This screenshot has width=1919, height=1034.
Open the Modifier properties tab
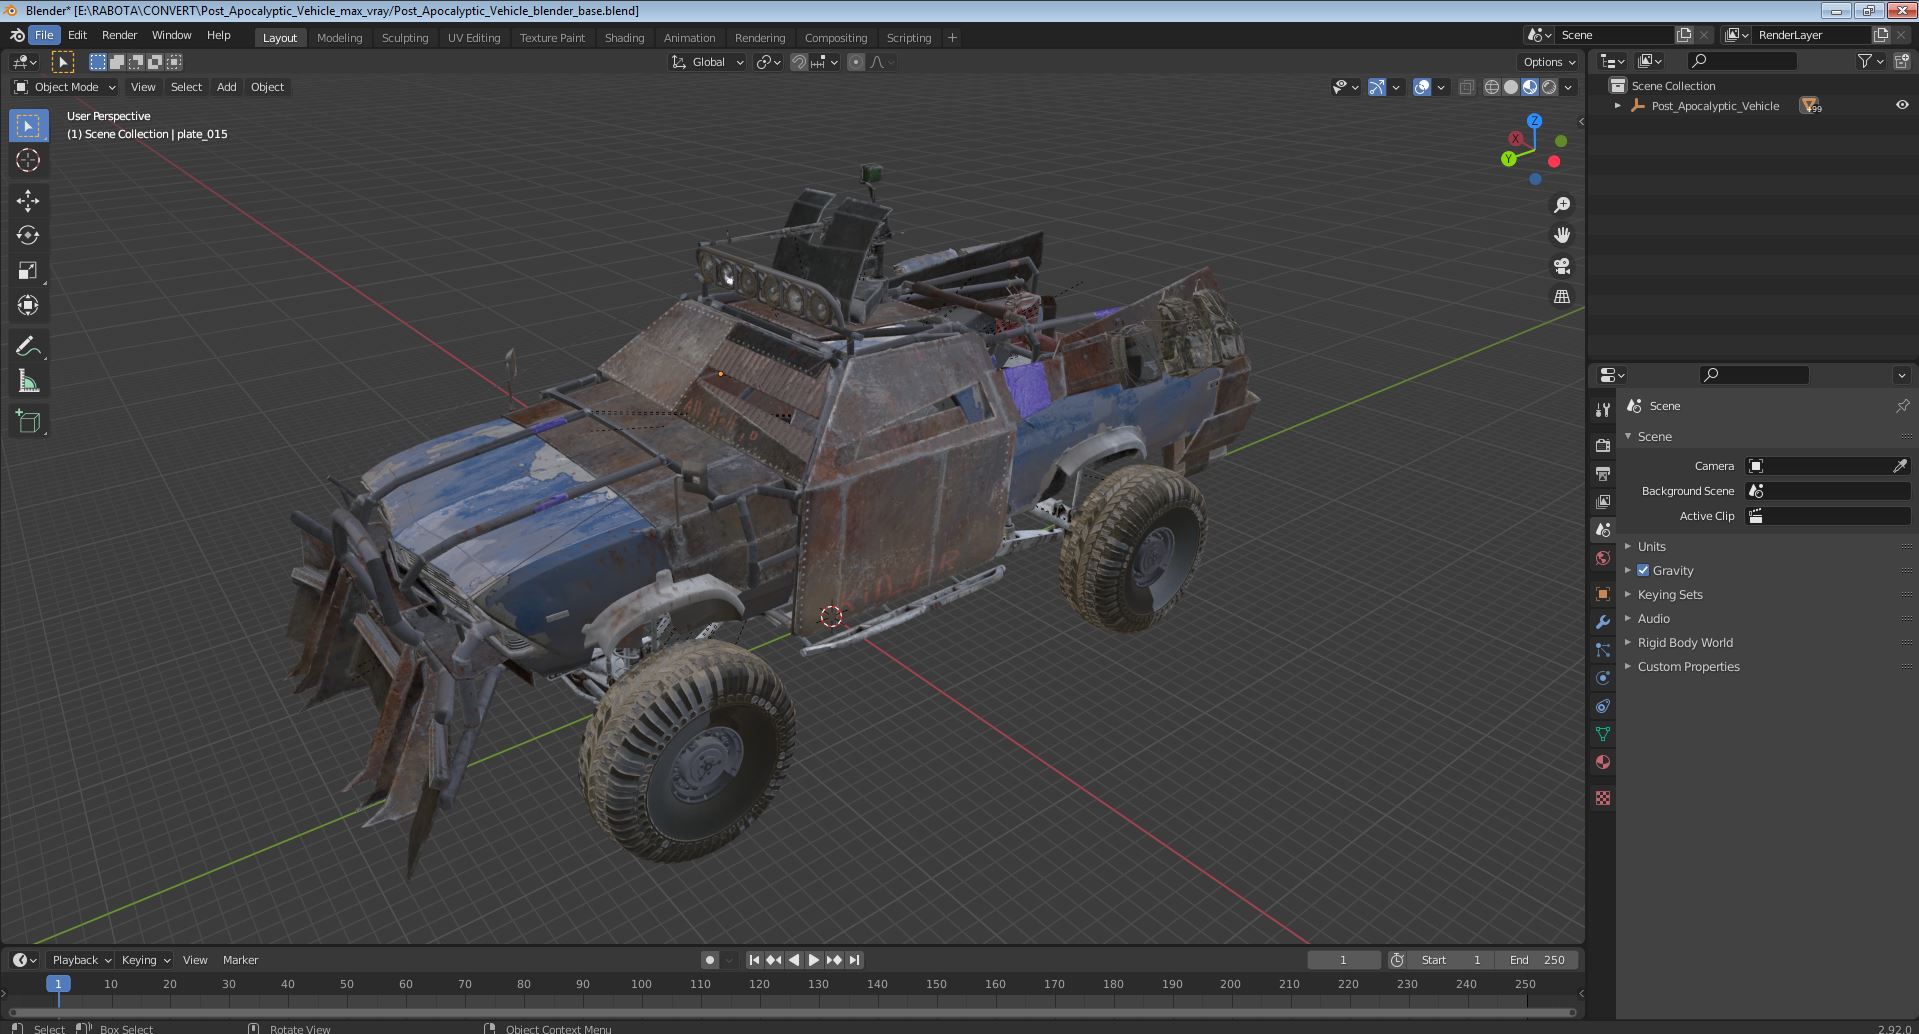tap(1603, 622)
